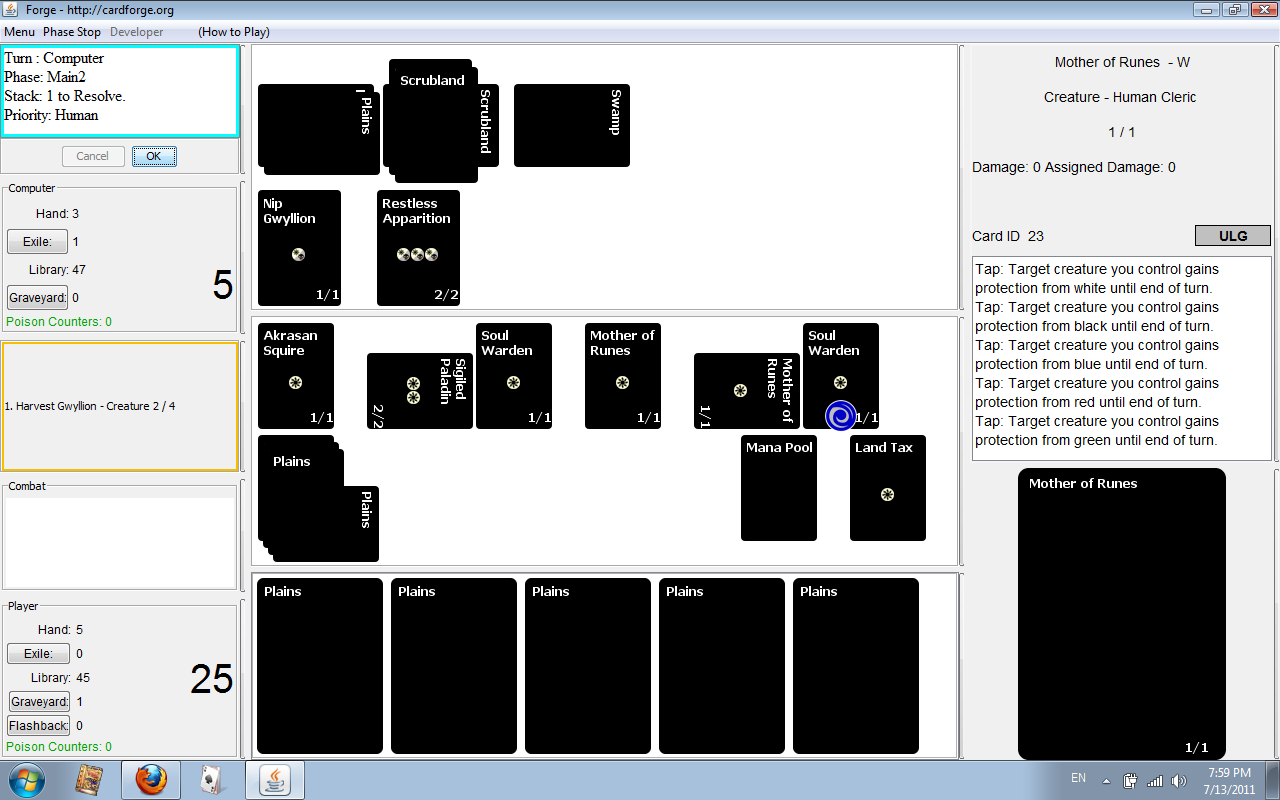Open the How to Play menu
This screenshot has width=1280, height=800.
pyautogui.click(x=234, y=32)
